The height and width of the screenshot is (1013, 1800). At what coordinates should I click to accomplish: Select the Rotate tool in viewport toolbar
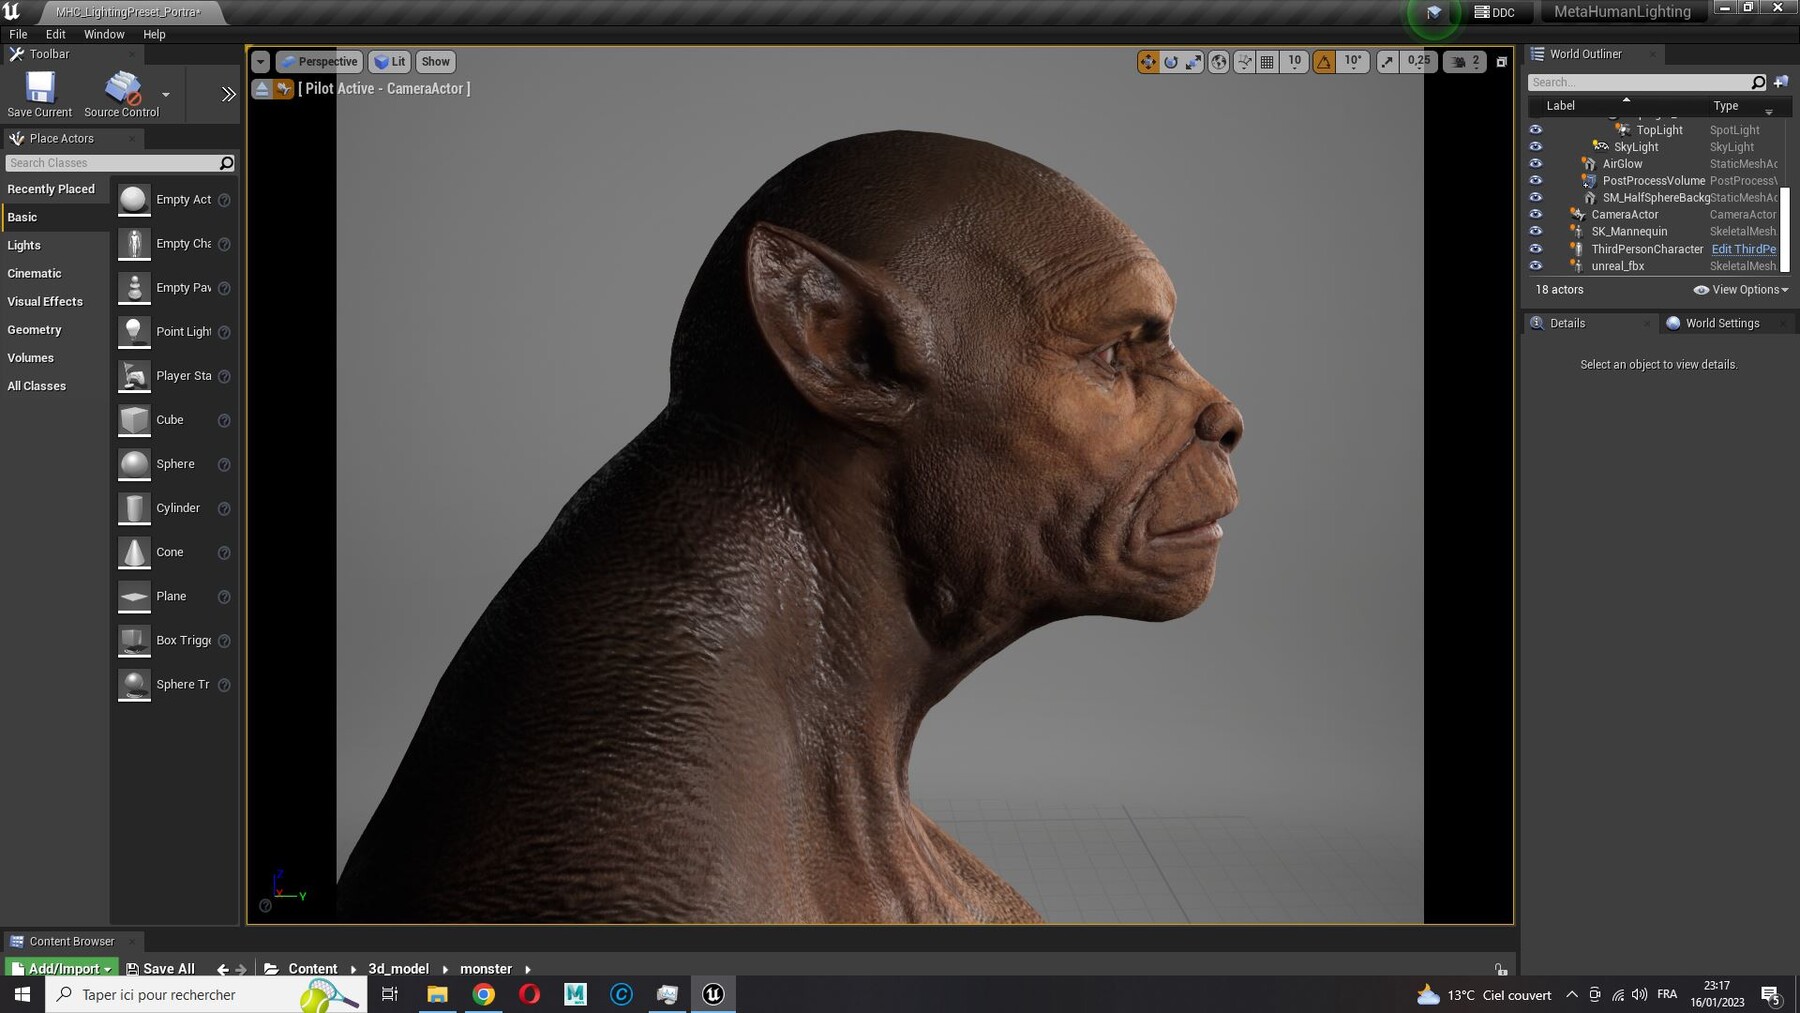[1170, 62]
